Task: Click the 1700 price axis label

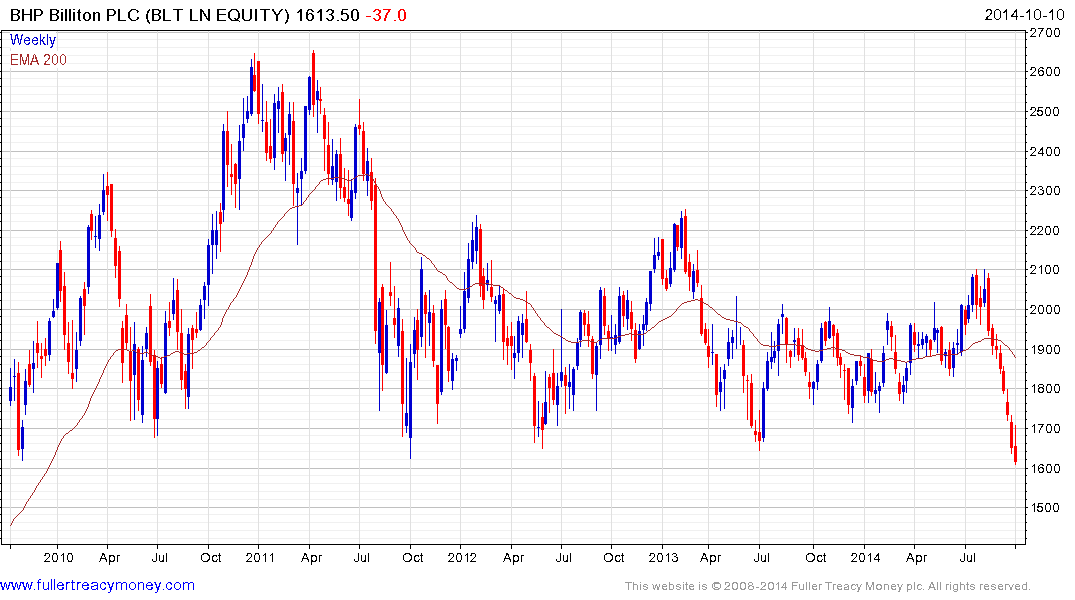Action: (x=1046, y=429)
